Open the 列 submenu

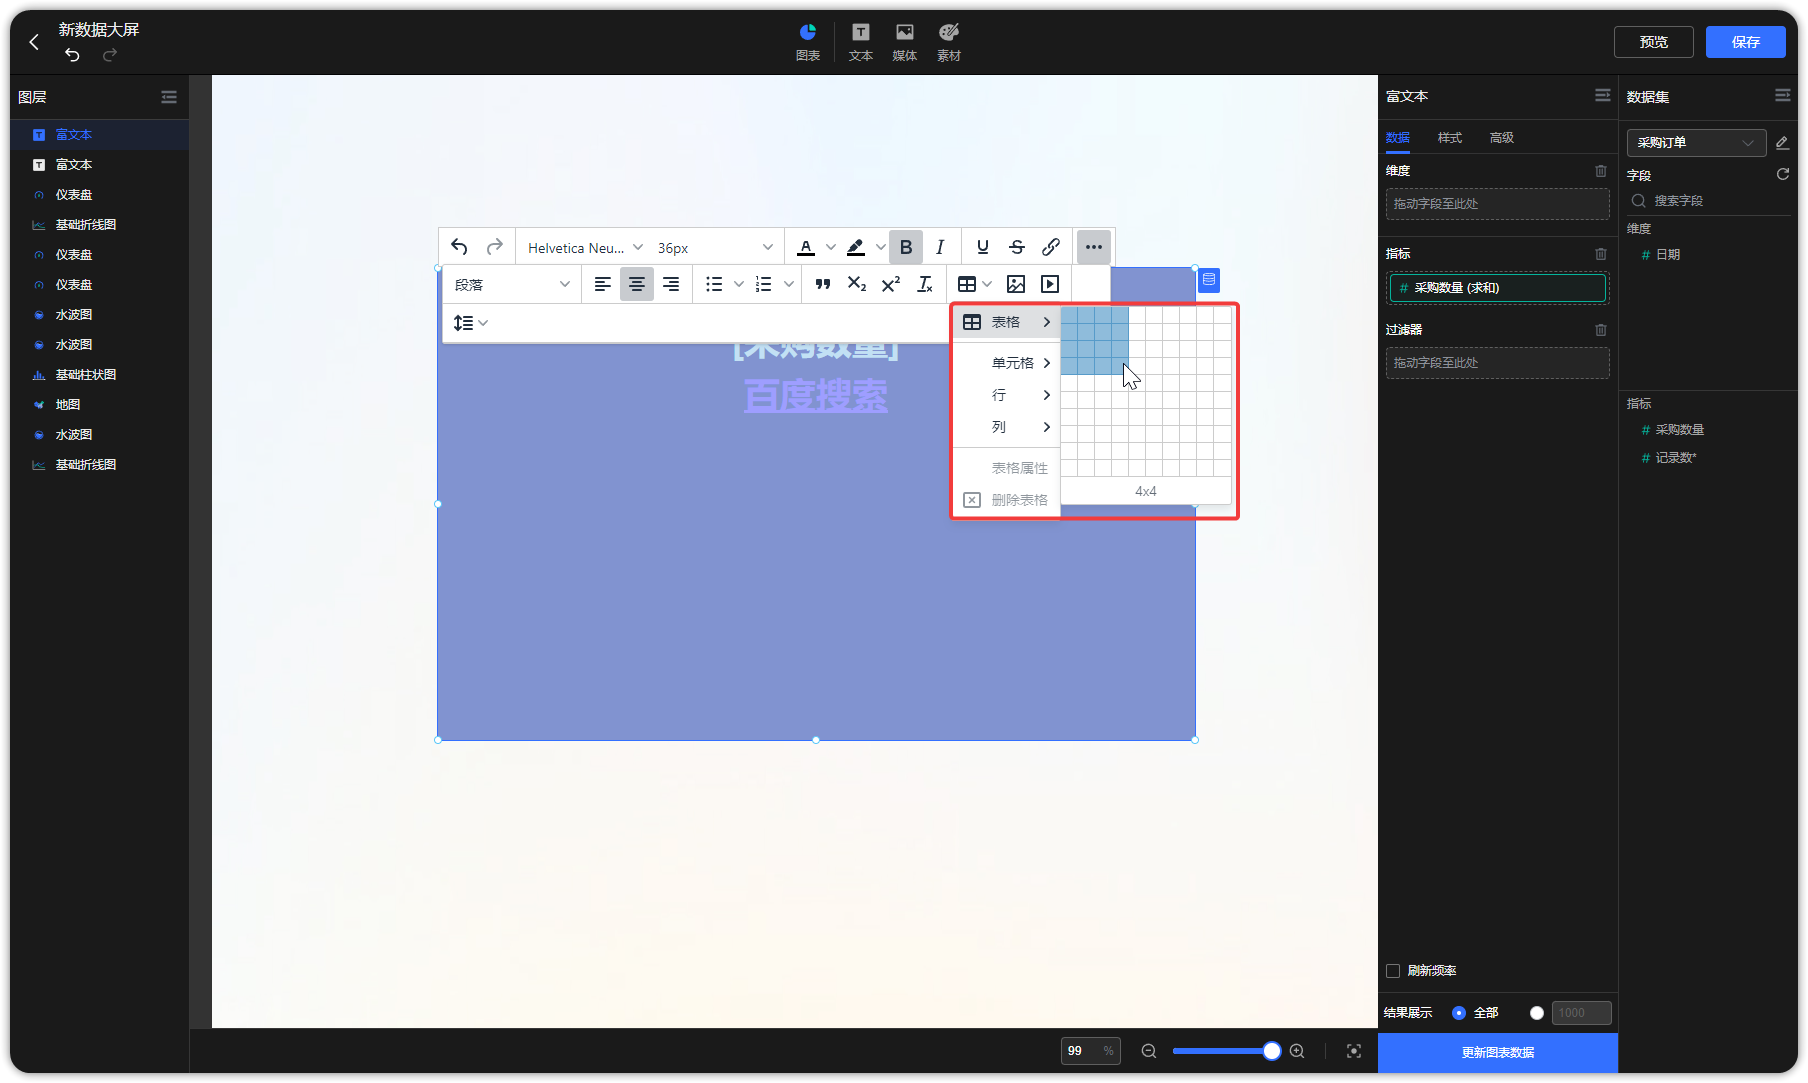1007,427
